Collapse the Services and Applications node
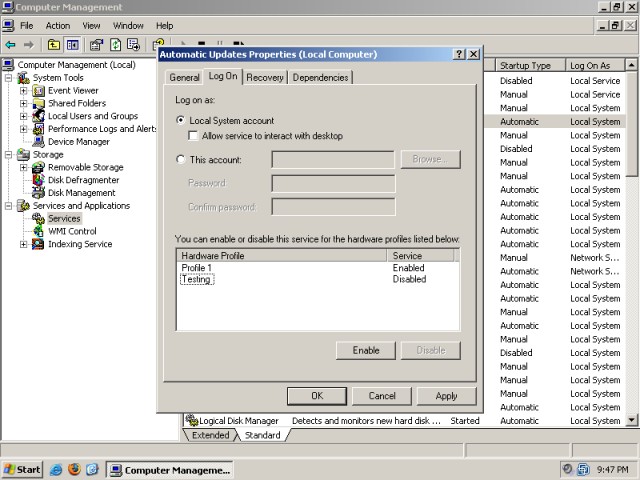The width and height of the screenshot is (640, 480). [9, 206]
